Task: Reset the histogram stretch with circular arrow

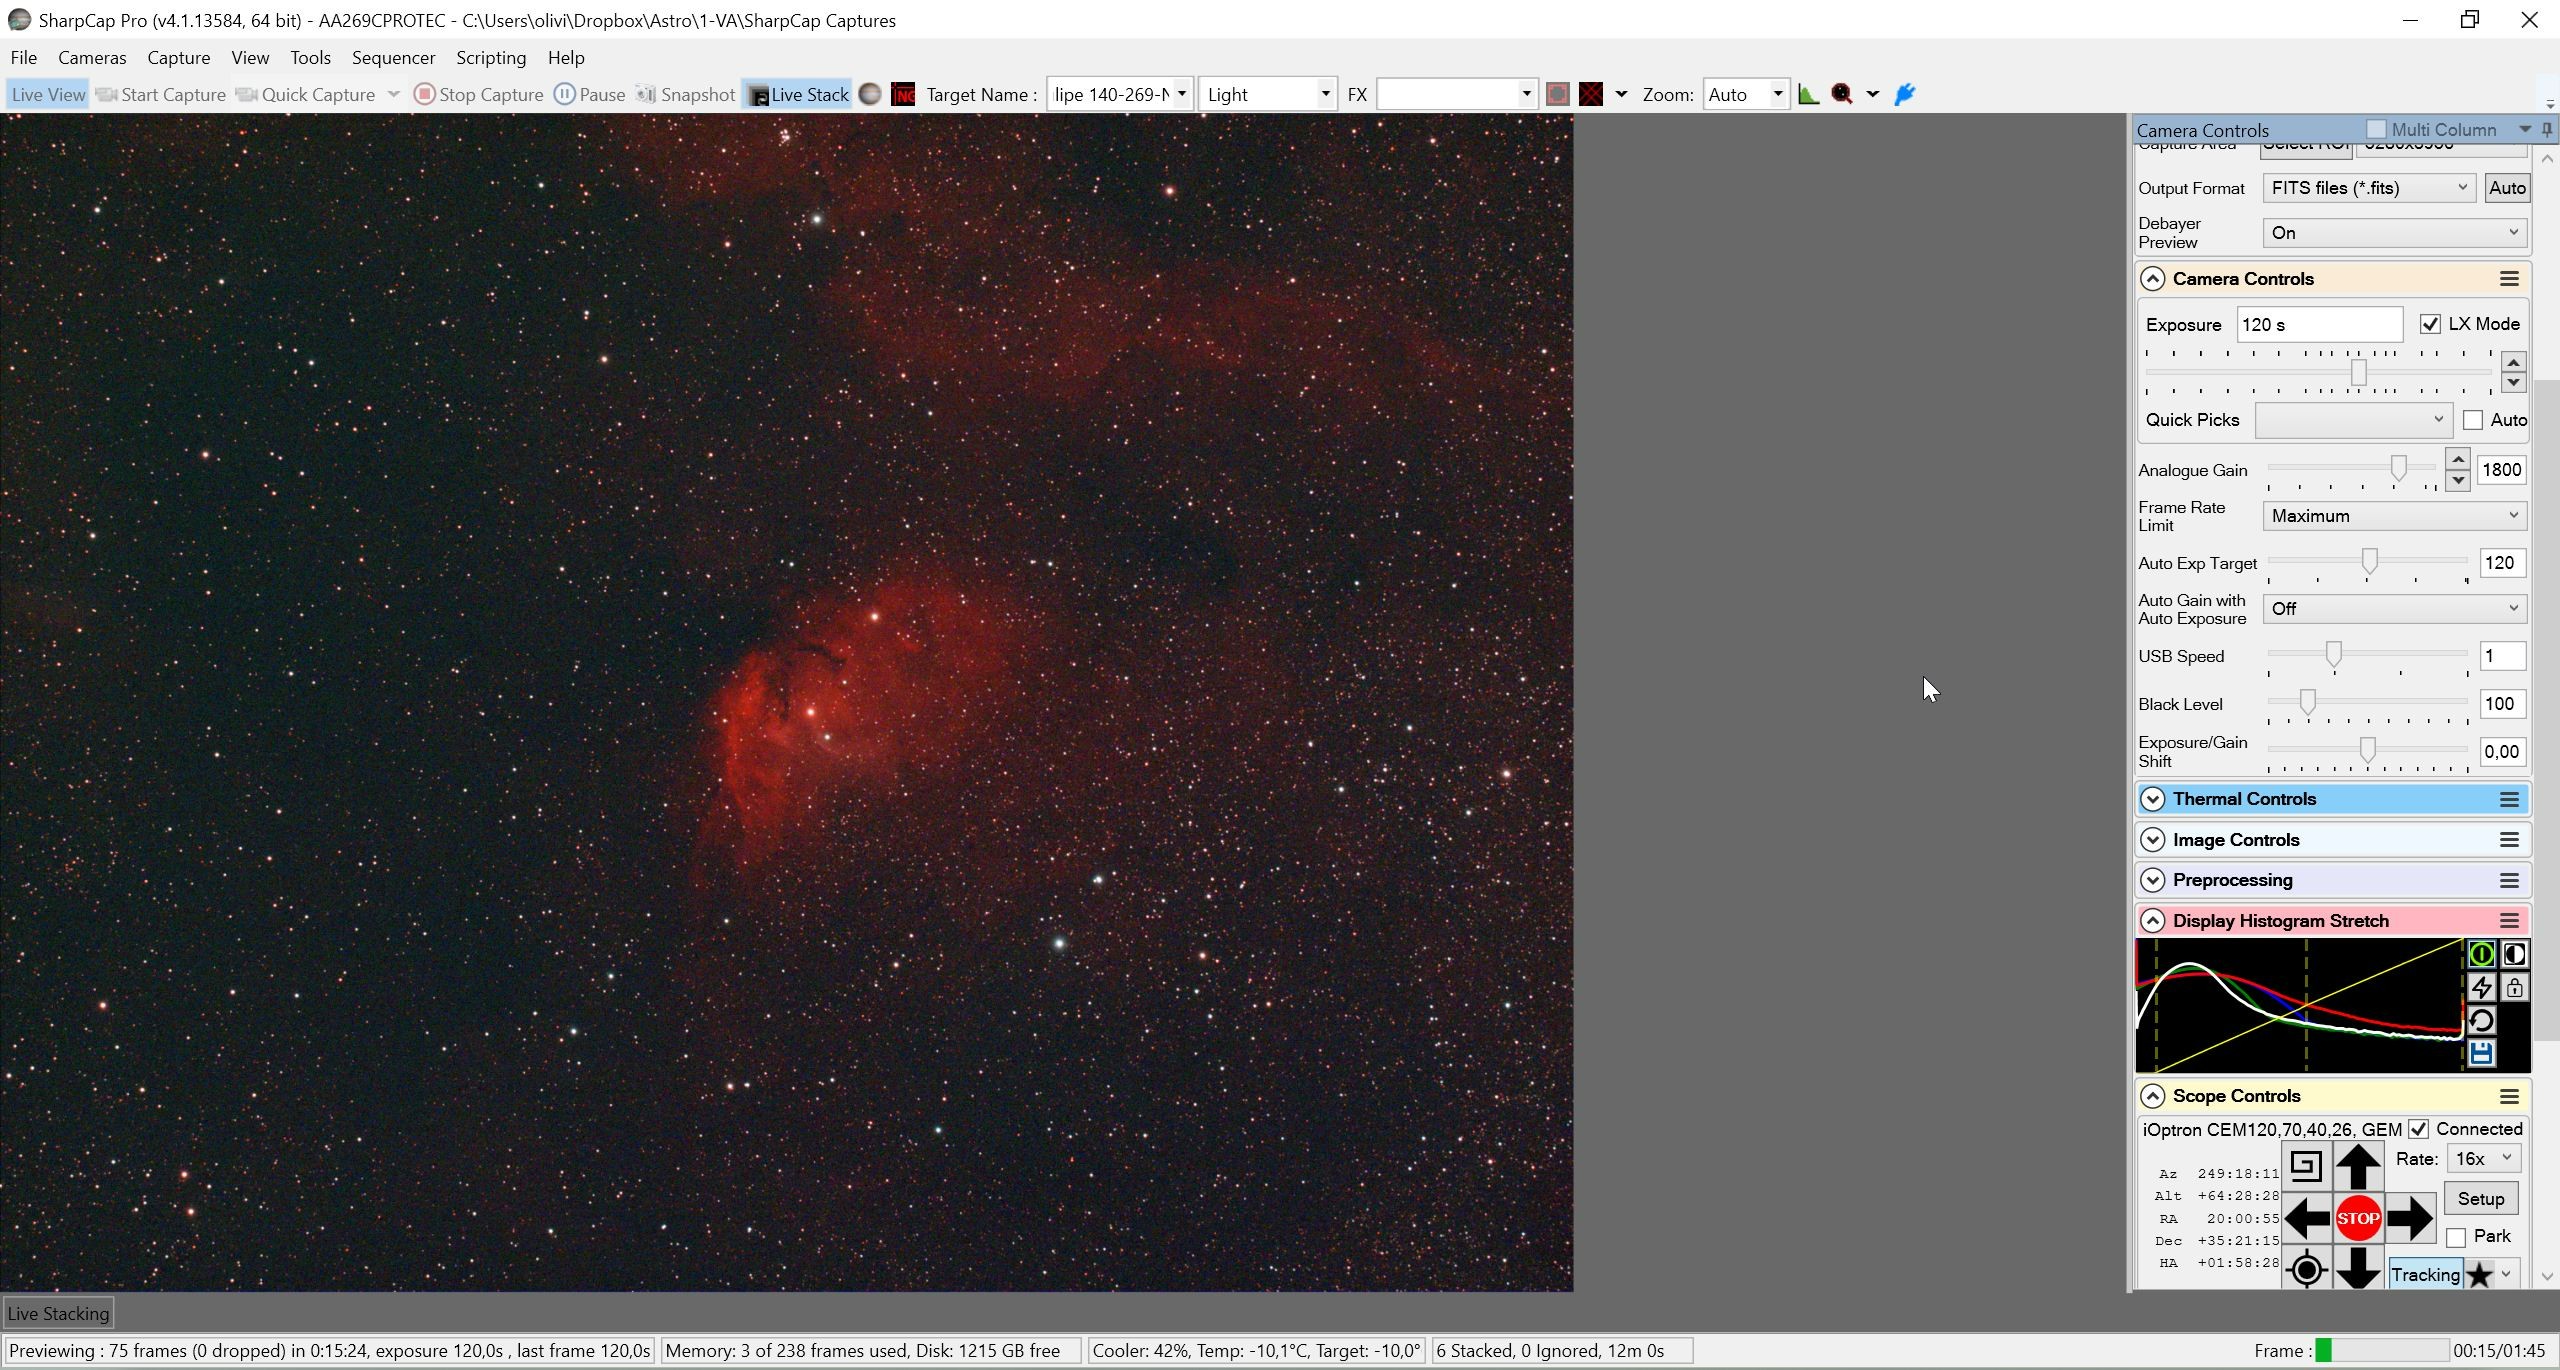Action: [x=2481, y=1020]
